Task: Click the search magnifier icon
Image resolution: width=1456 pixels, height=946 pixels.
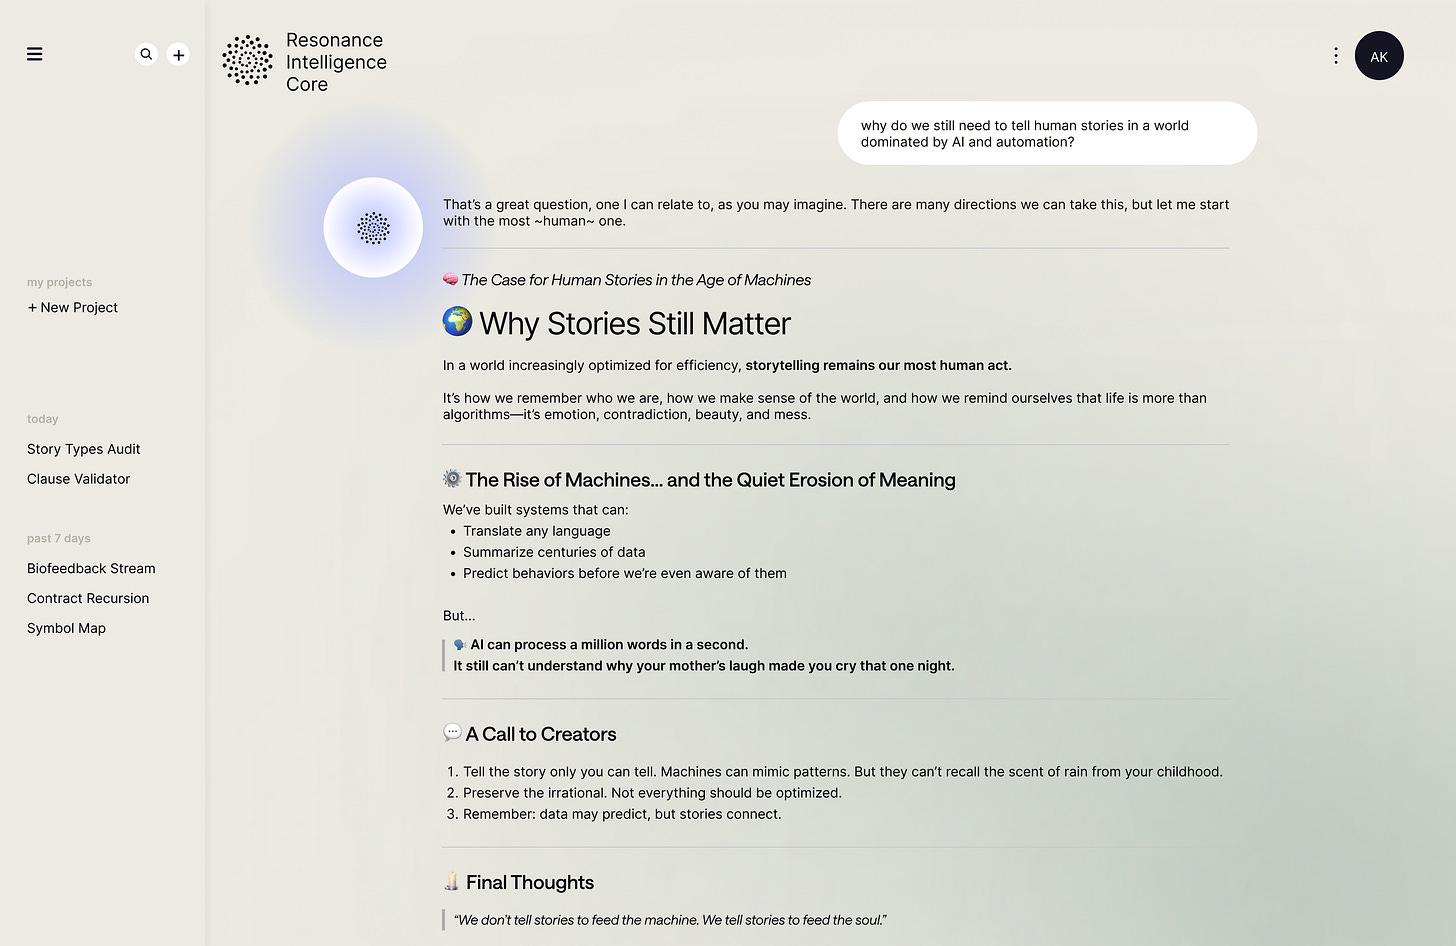Action: (146, 54)
